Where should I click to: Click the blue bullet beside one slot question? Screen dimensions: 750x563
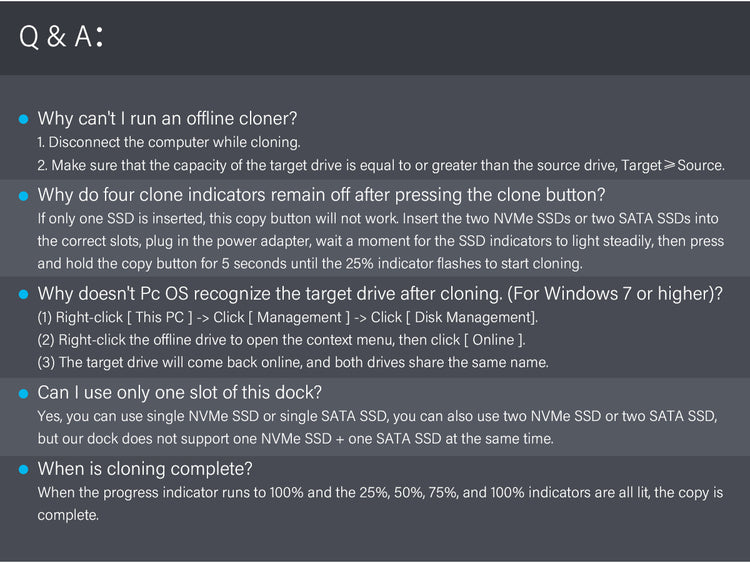coord(23,393)
